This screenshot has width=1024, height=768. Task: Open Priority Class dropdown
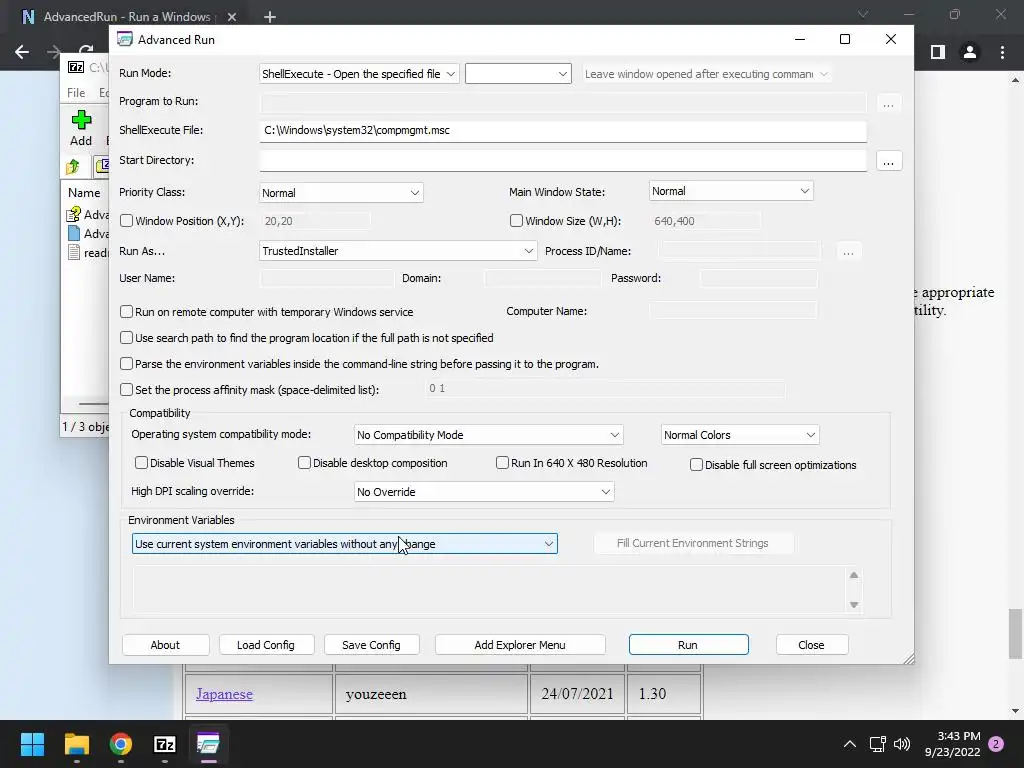pyautogui.click(x=341, y=193)
